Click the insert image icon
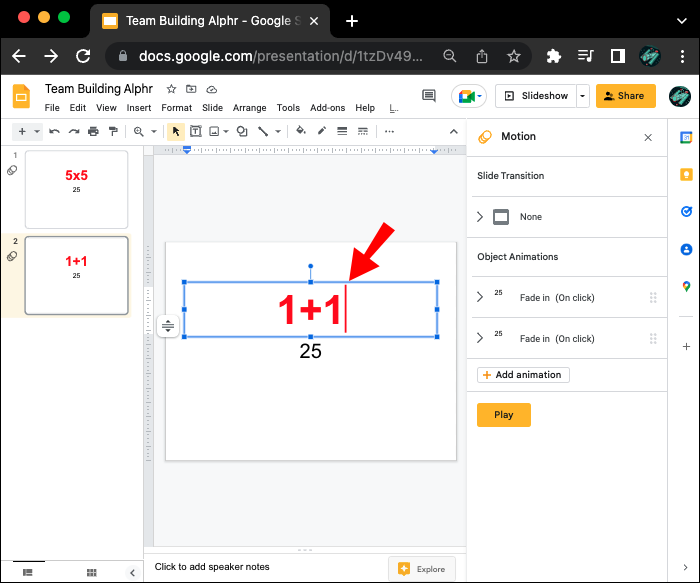 point(214,131)
